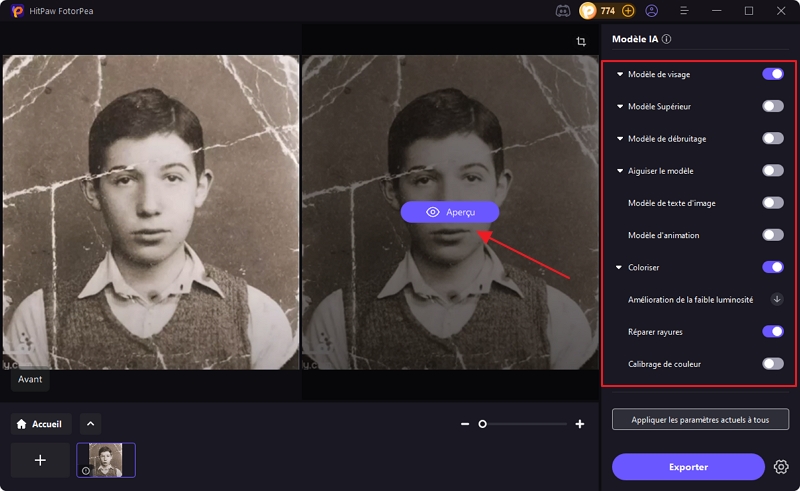Click the Modèle d'animation label
800x491 pixels.
click(x=663, y=235)
